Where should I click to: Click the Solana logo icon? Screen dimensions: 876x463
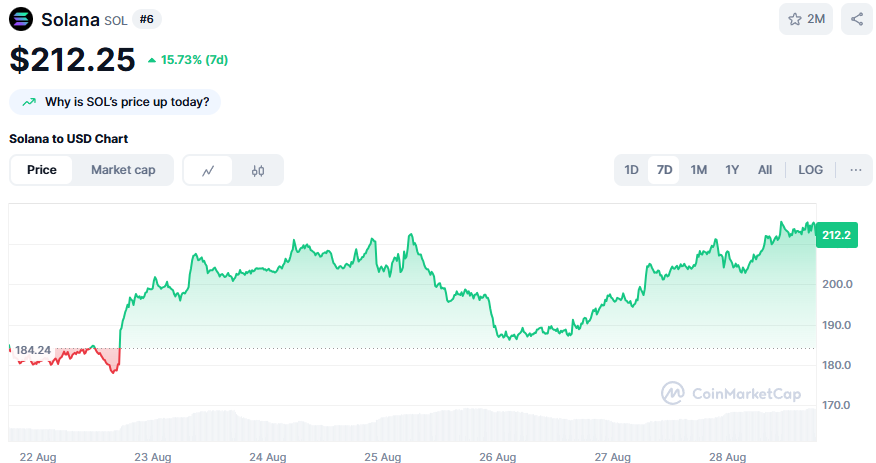coord(21,19)
